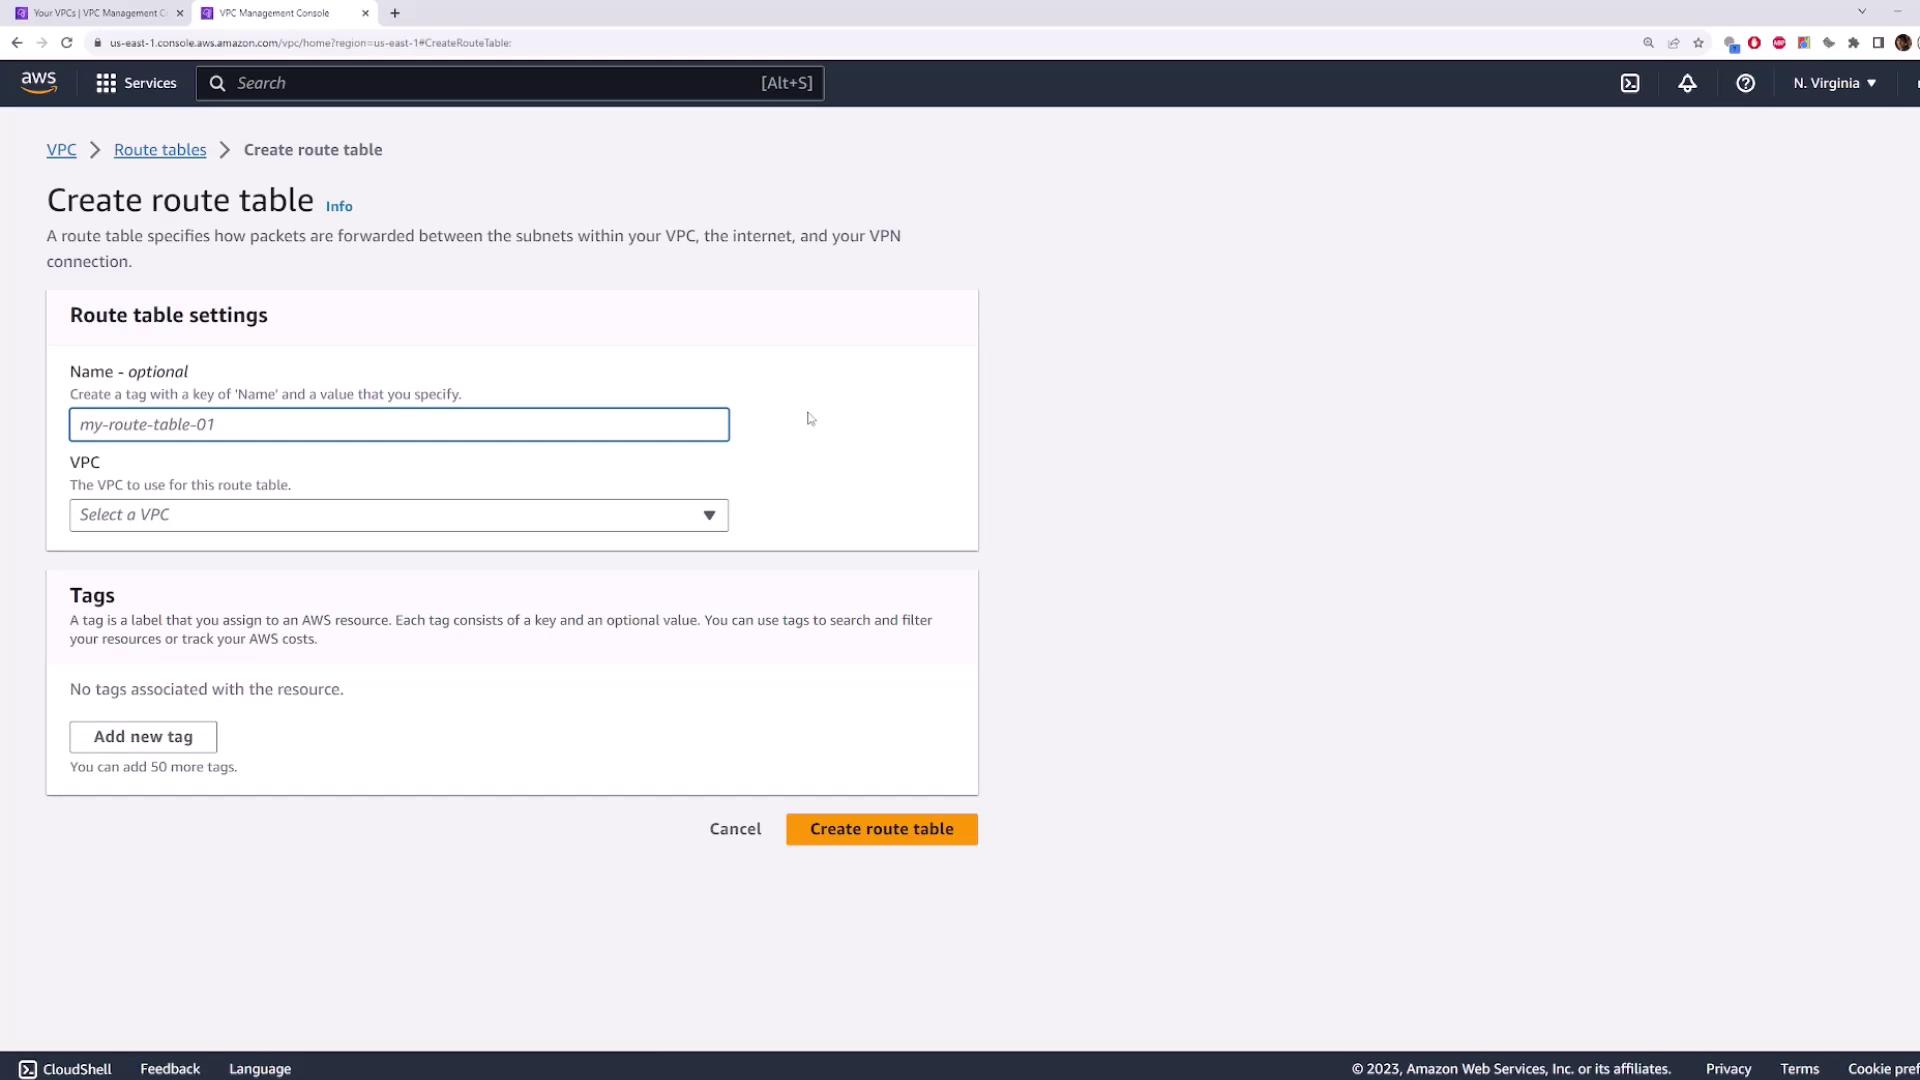Open the notifications bell
Screen dimensions: 1920x1080
pyautogui.click(x=1687, y=83)
